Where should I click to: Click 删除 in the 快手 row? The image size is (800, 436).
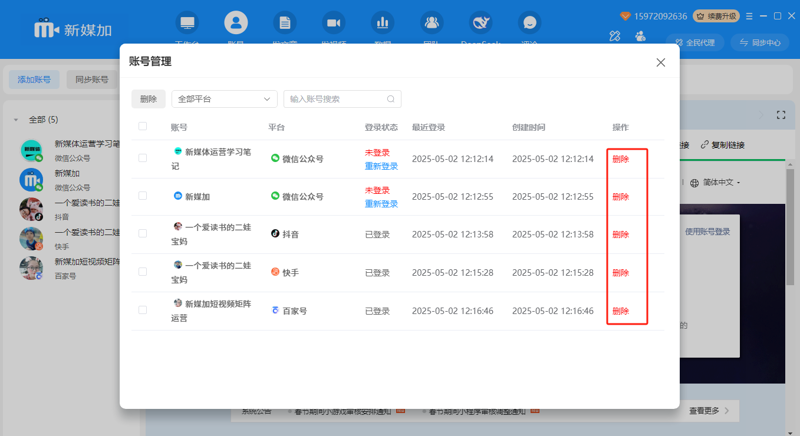point(620,272)
